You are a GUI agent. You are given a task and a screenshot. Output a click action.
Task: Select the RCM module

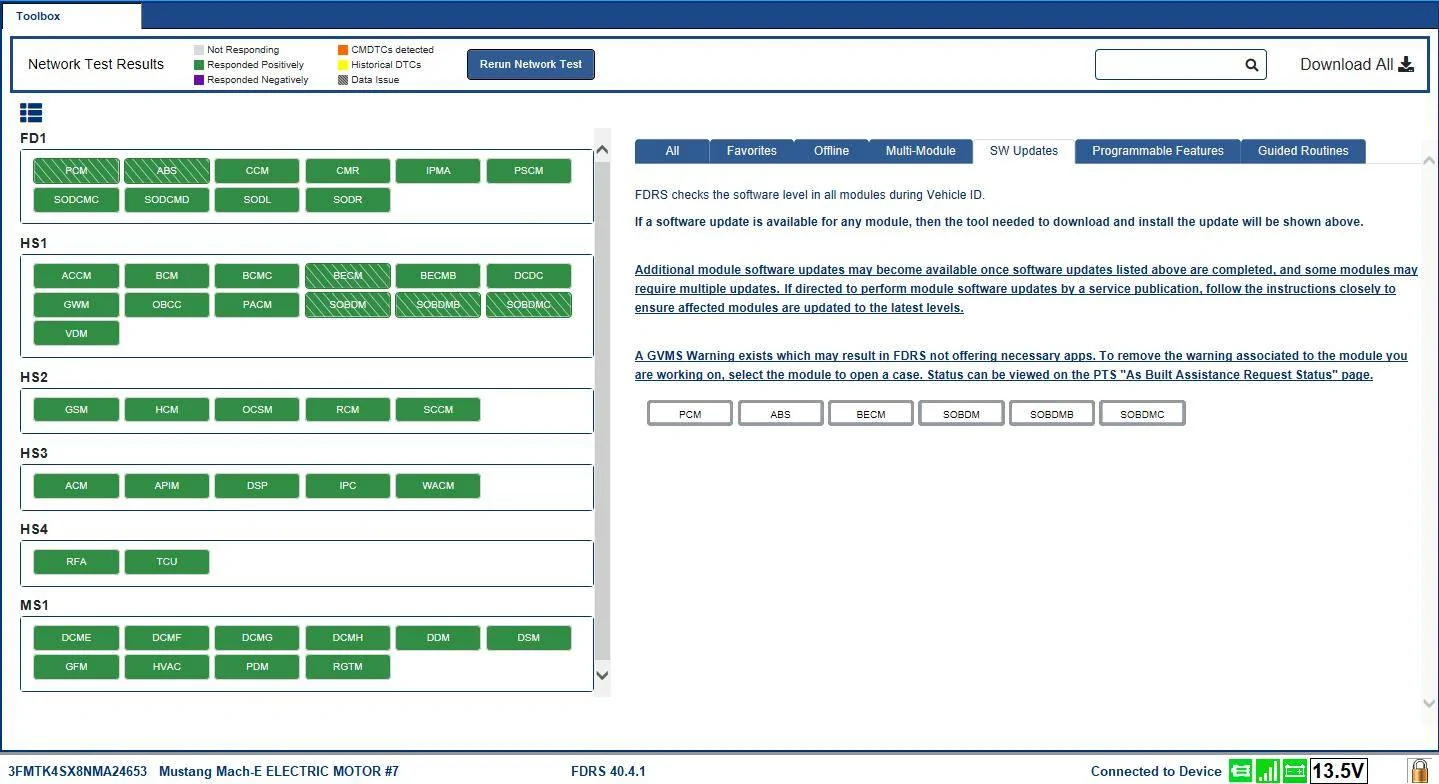pos(348,410)
